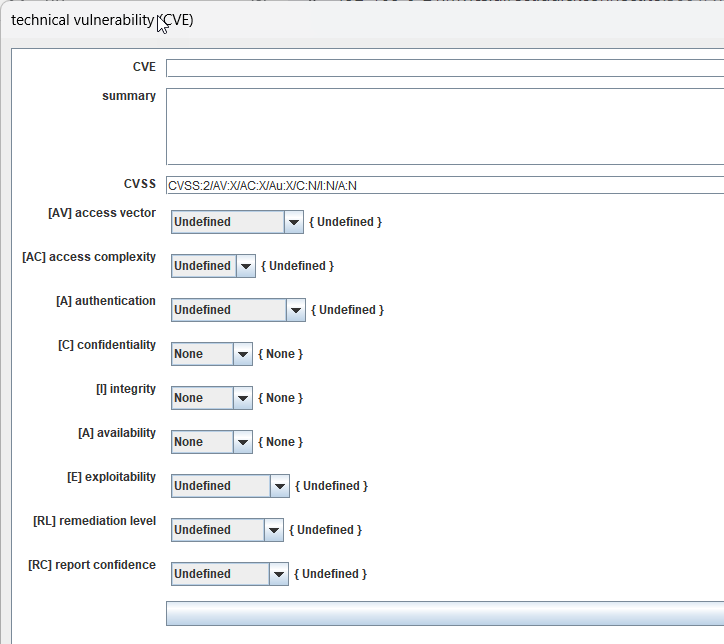The width and height of the screenshot is (724, 644).
Task: Click the '[C] confidentiality' label
Action: [107, 345]
